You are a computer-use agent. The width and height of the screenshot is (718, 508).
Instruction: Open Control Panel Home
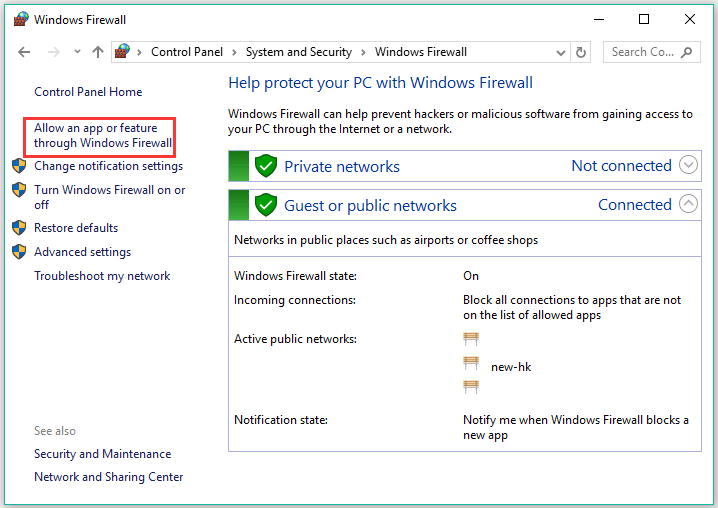(88, 92)
